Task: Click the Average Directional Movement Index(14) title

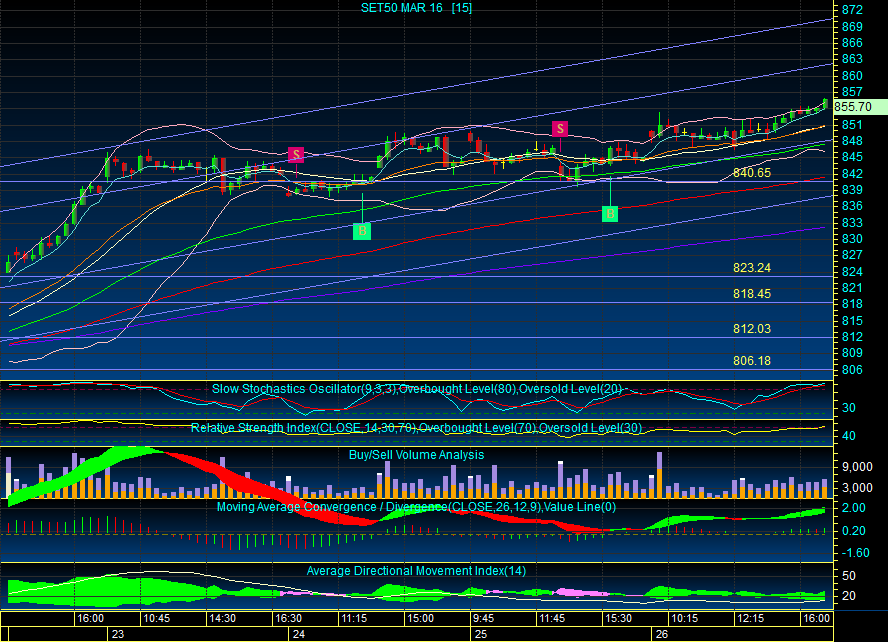Action: coord(416,571)
